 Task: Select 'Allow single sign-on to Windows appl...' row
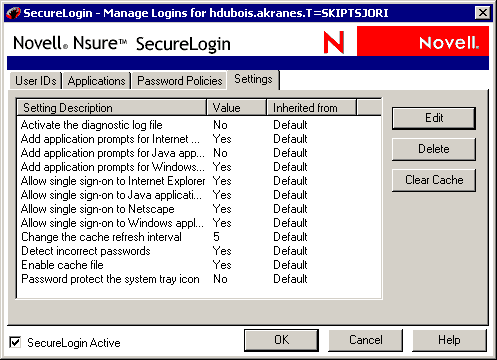[199, 223]
